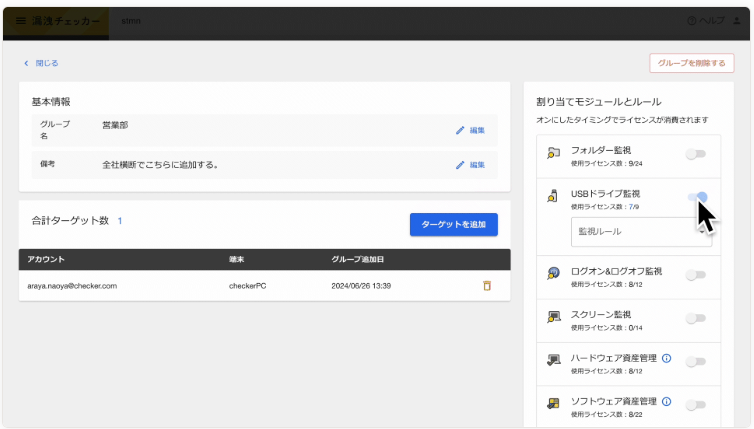Delete target araya.naoya with trash icon
Image resolution: width=754 pixels, height=429 pixels.
pos(487,286)
